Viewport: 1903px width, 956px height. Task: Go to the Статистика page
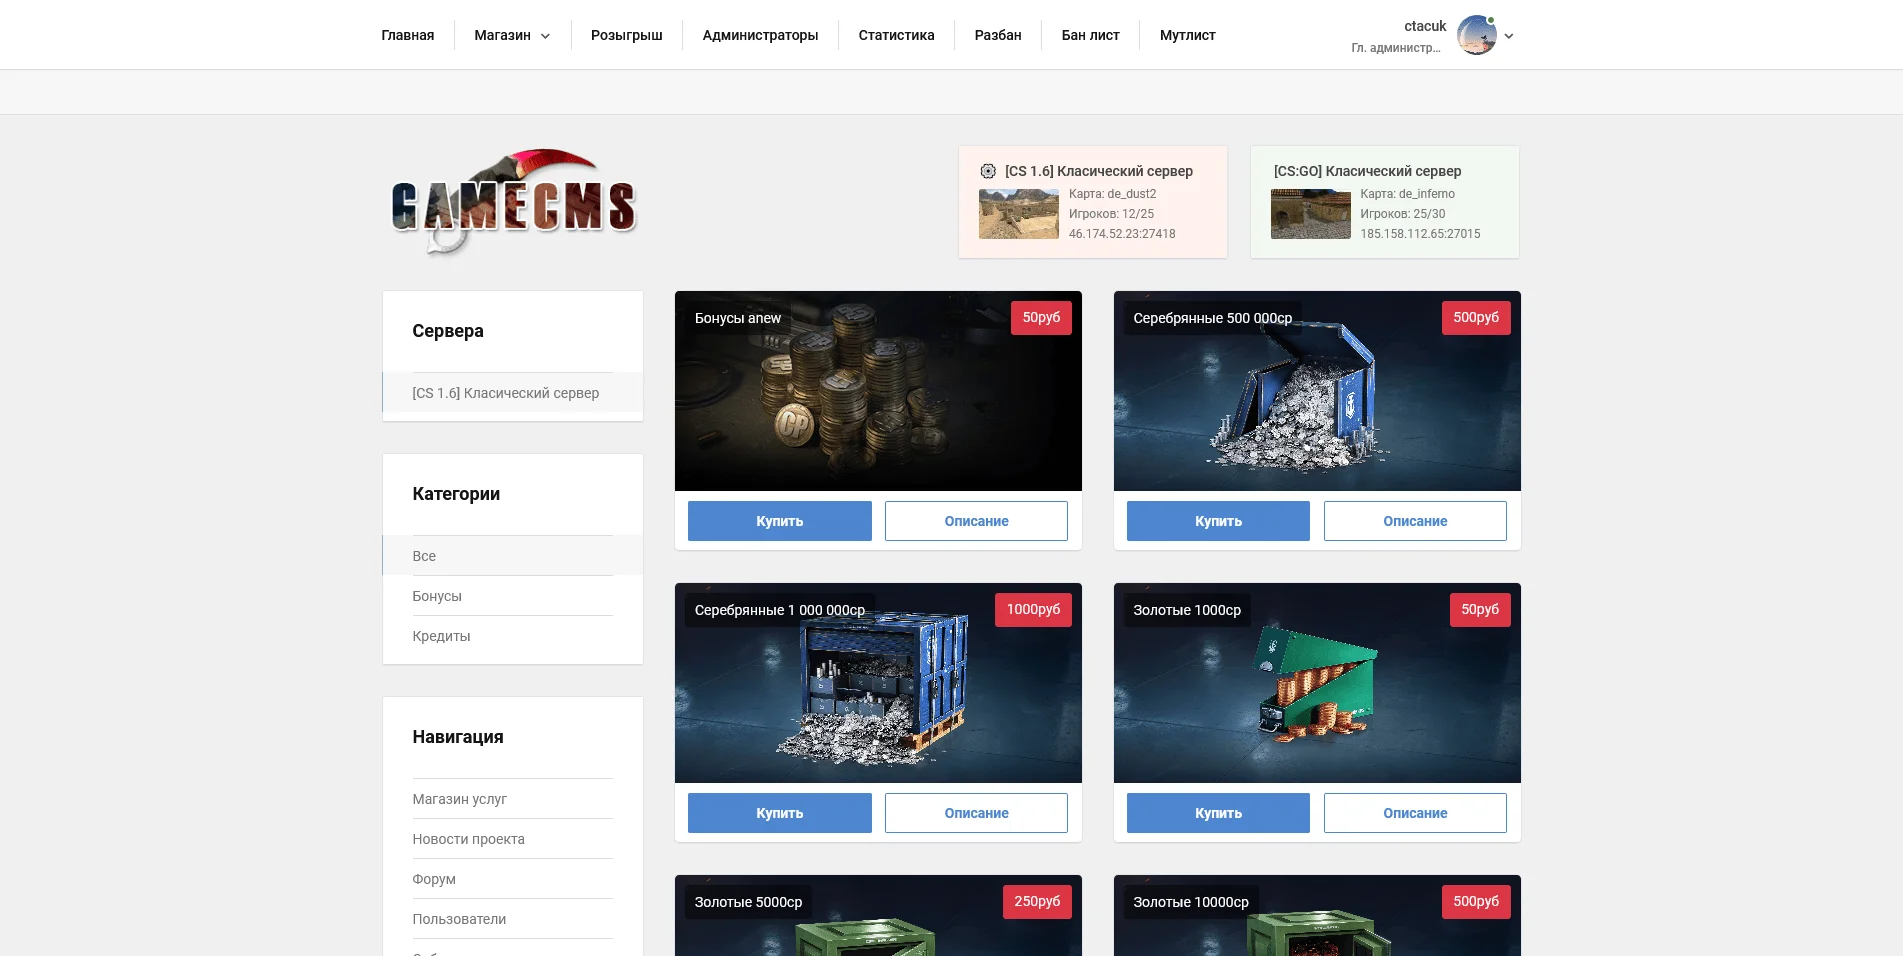coord(896,35)
